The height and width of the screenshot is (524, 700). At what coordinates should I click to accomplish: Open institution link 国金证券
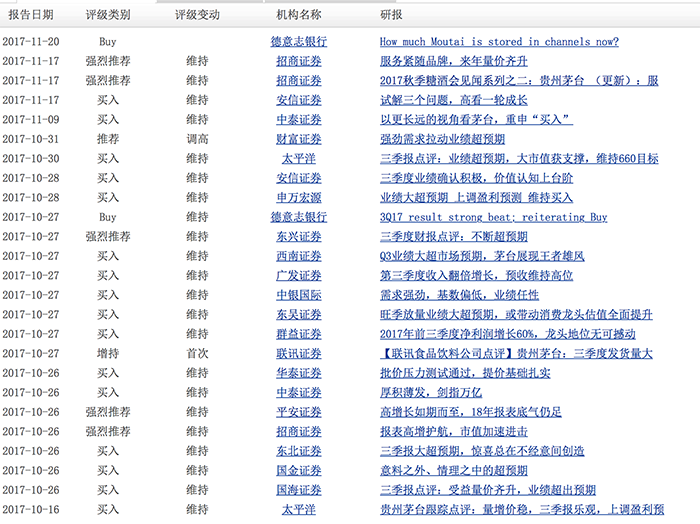click(x=299, y=470)
